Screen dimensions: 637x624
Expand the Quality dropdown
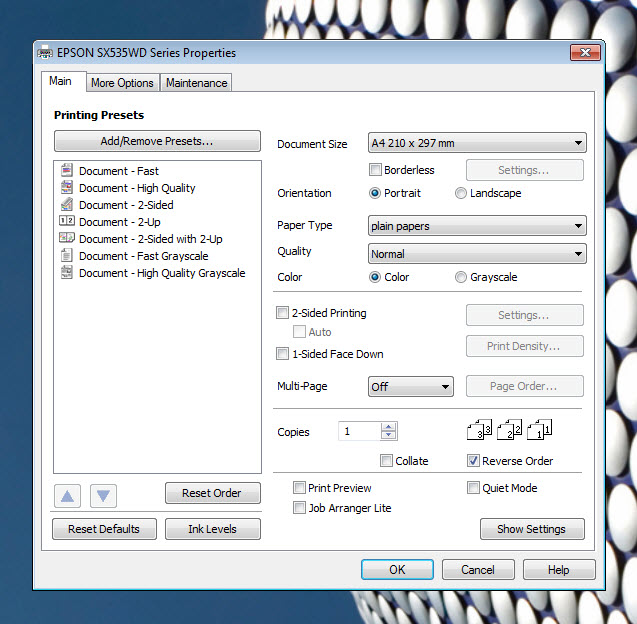click(477, 254)
